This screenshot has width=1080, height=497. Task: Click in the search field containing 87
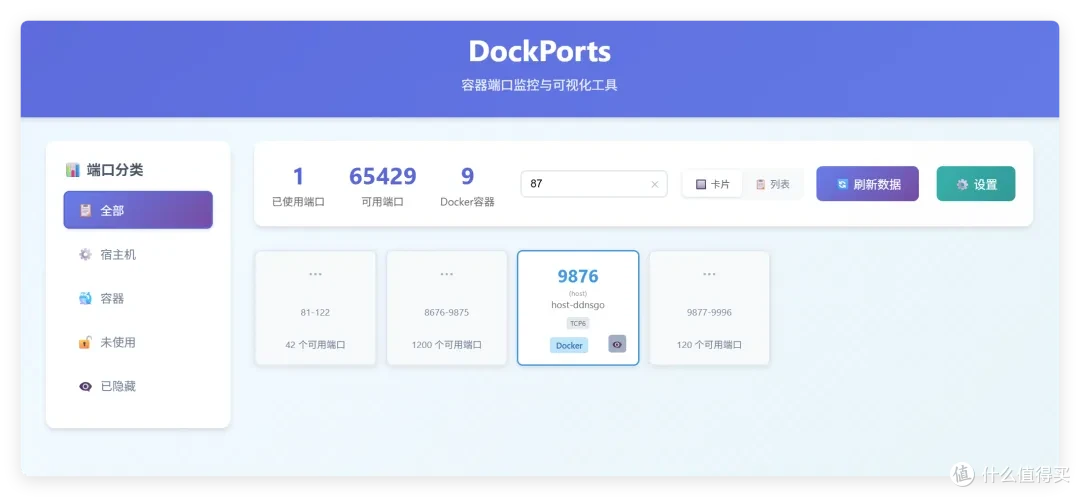[x=594, y=184]
